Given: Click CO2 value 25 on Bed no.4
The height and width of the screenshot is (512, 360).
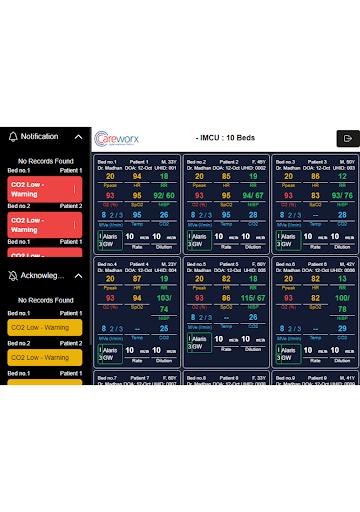Looking at the screenshot, I should pyautogui.click(x=164, y=329).
